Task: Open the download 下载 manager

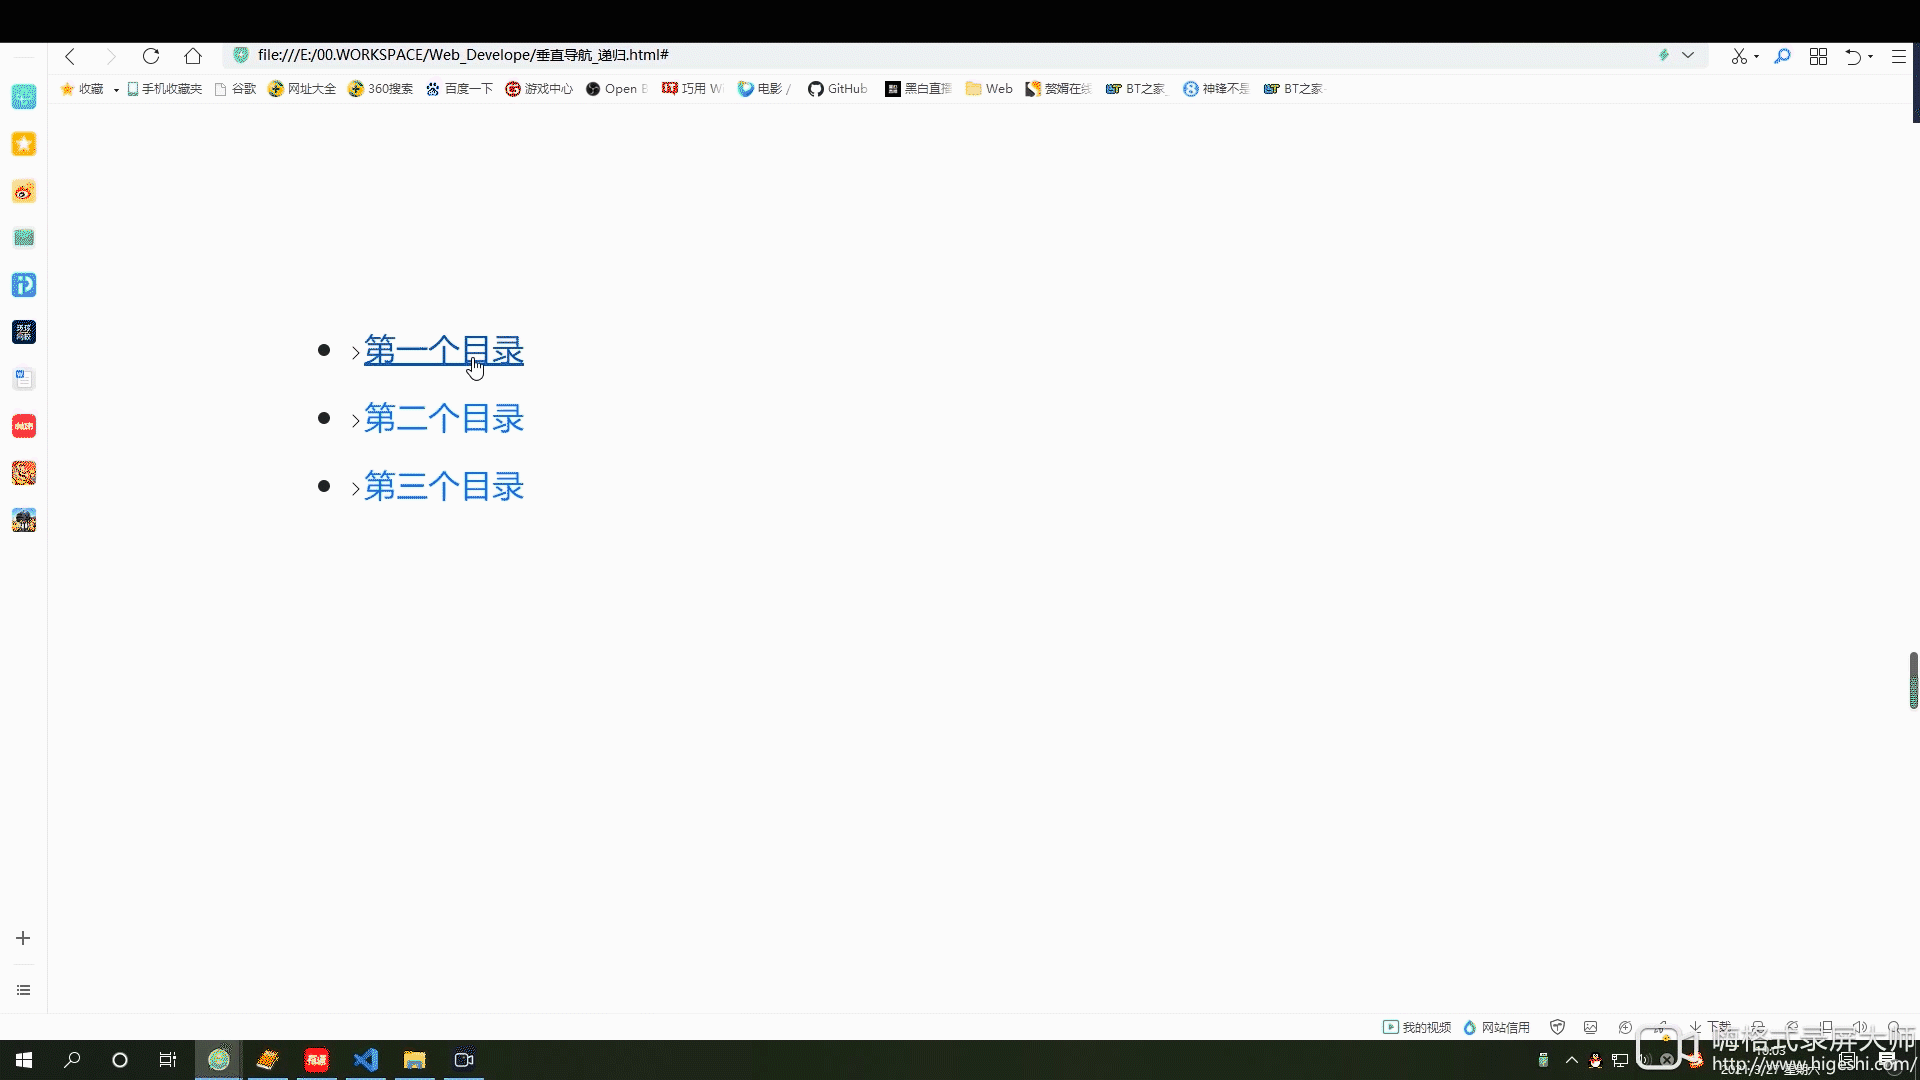Action: coord(1712,1027)
